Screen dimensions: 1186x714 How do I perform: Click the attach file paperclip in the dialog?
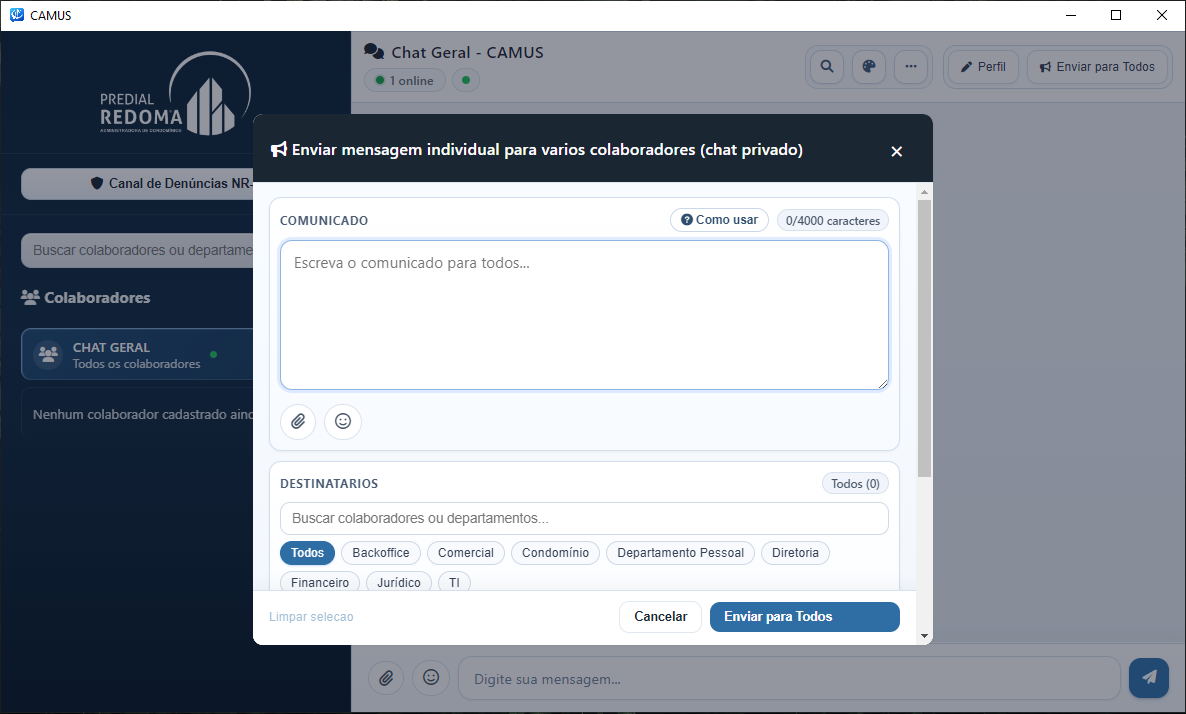pyautogui.click(x=298, y=421)
